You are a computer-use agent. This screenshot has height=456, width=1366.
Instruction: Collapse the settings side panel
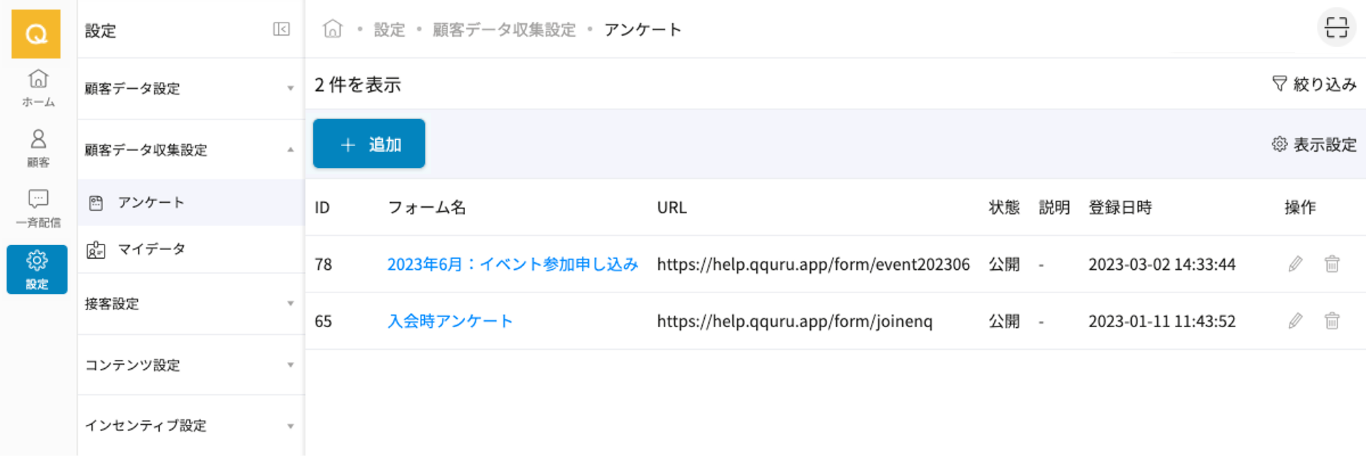coord(281,30)
